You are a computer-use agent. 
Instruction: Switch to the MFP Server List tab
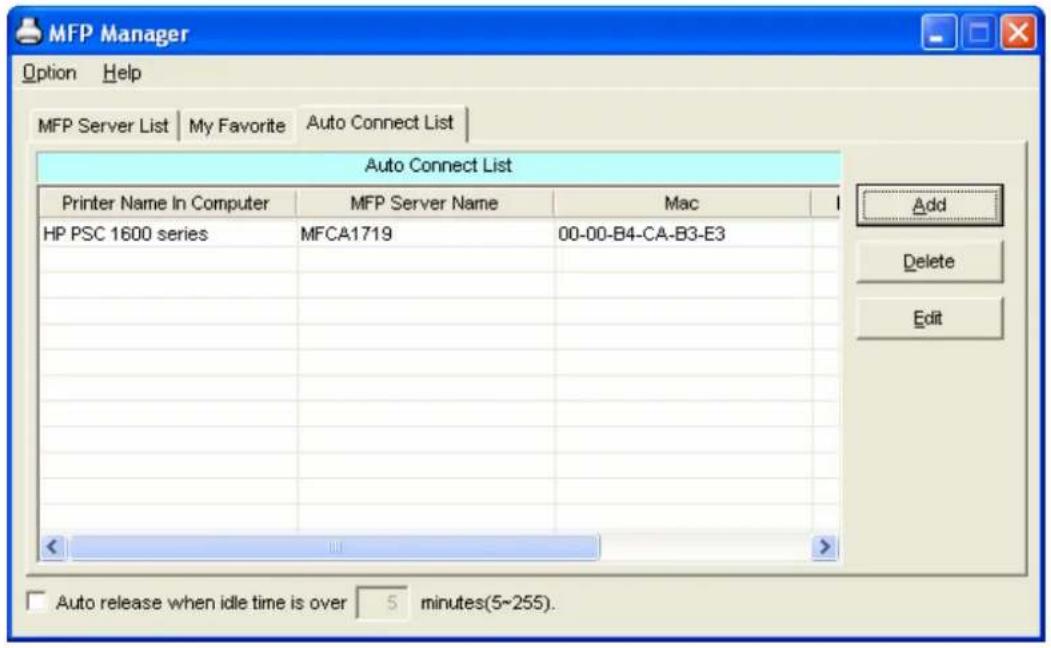pos(103,125)
